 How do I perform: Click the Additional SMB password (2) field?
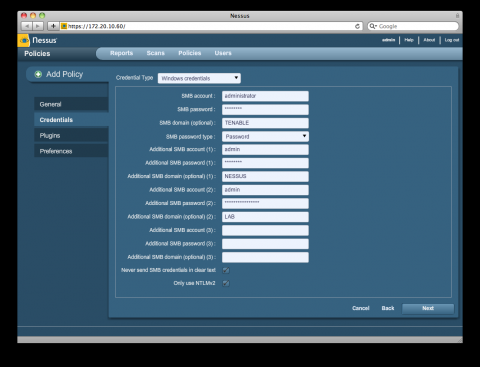(265, 203)
